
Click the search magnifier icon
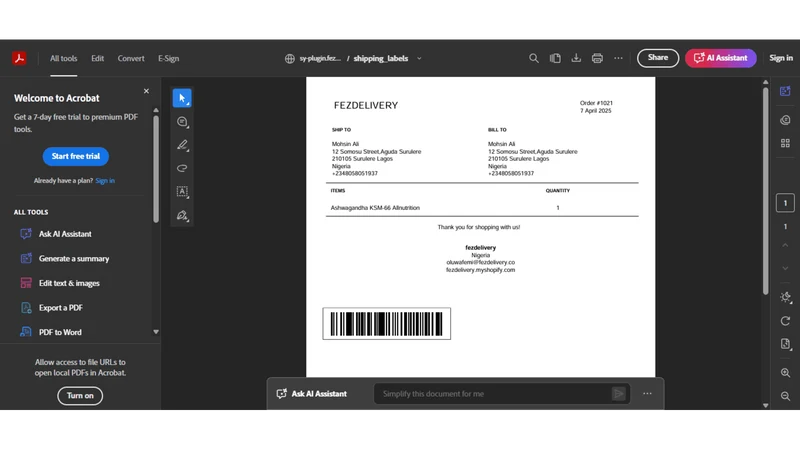pyautogui.click(x=534, y=58)
